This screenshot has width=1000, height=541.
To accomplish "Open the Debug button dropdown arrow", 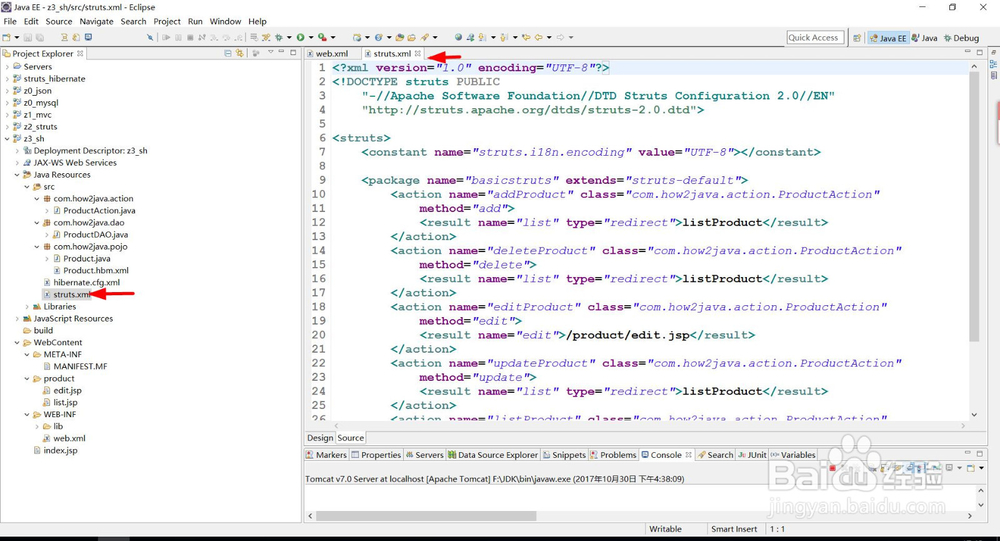I will coord(289,38).
